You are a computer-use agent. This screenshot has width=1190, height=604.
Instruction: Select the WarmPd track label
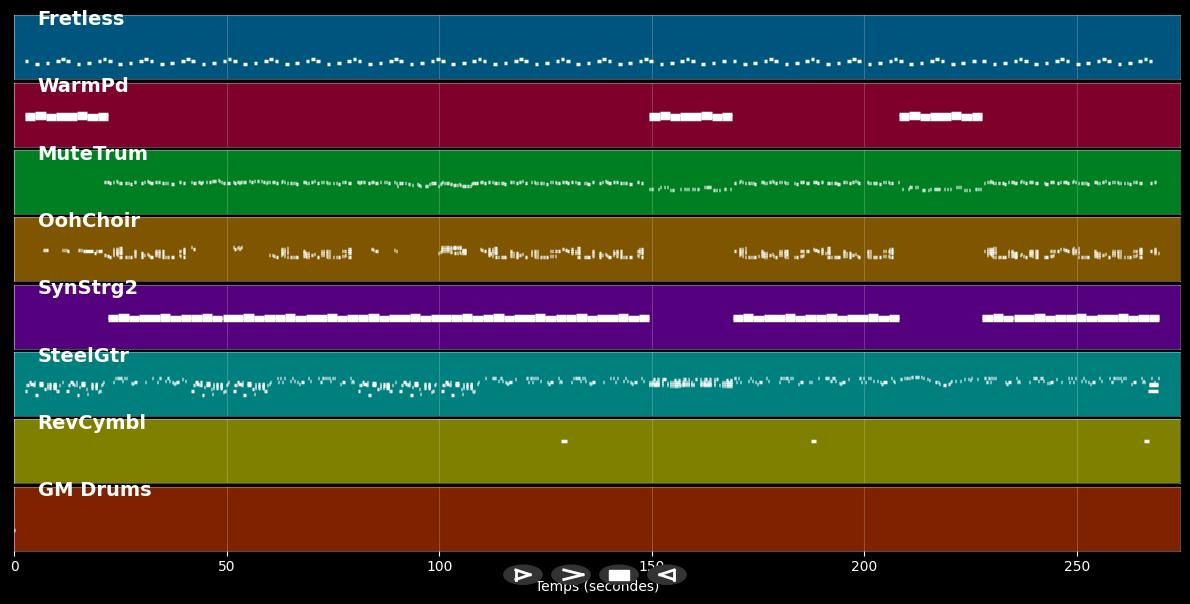click(x=83, y=86)
